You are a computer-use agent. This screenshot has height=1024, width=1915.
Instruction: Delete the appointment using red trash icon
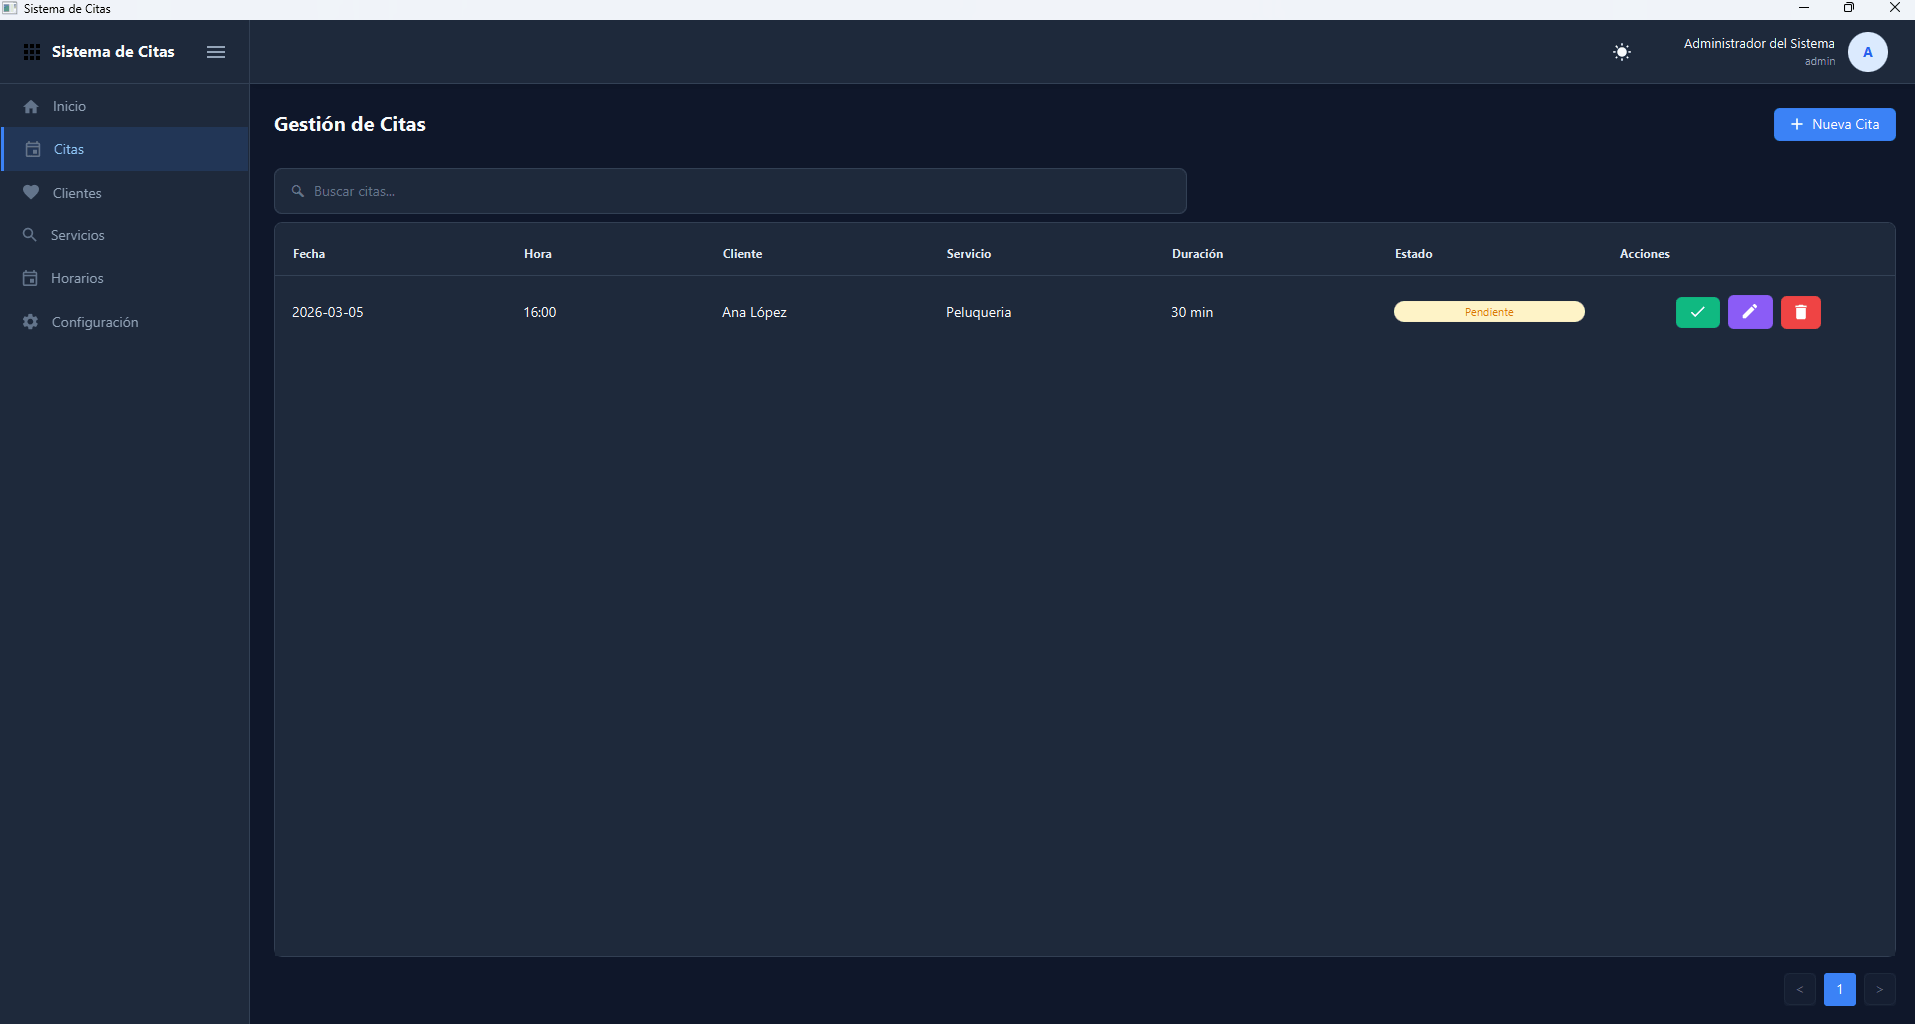tap(1800, 312)
